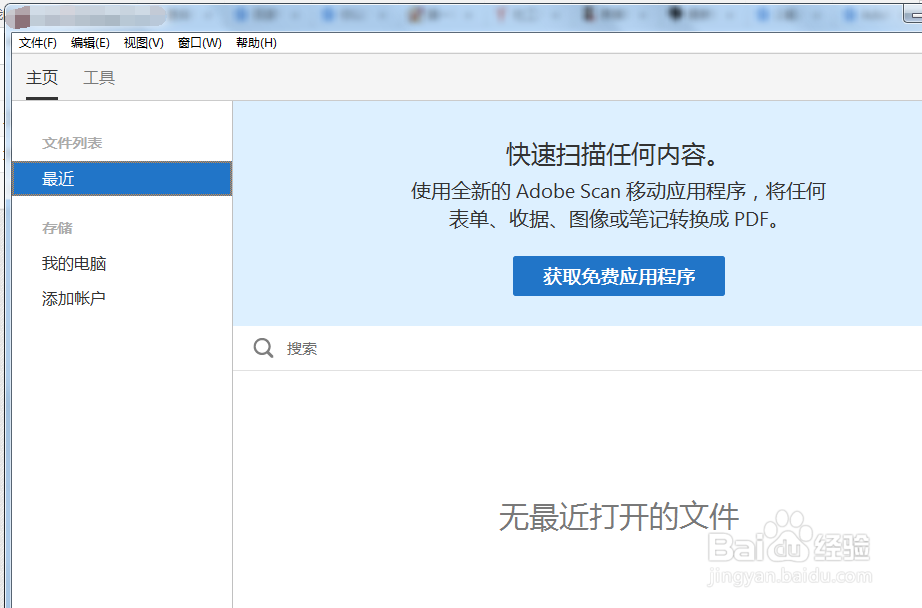Open the 窗口(W) menu
The image size is (922, 608).
[200, 43]
